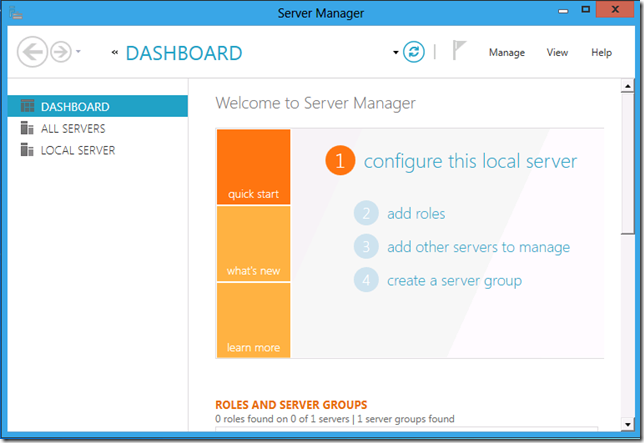Select the learn more tile

pos(253,320)
